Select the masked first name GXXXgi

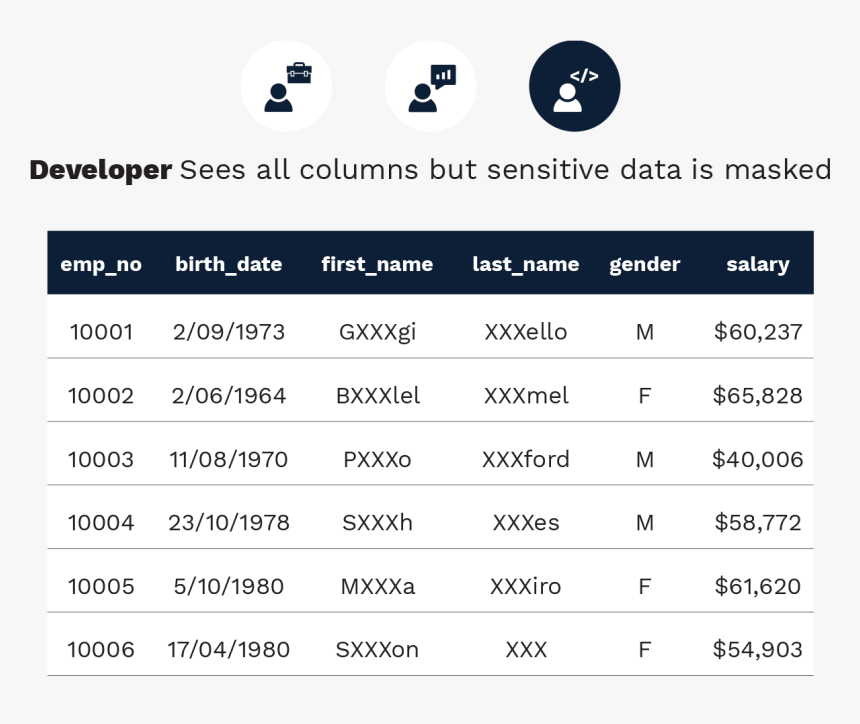[x=377, y=332]
